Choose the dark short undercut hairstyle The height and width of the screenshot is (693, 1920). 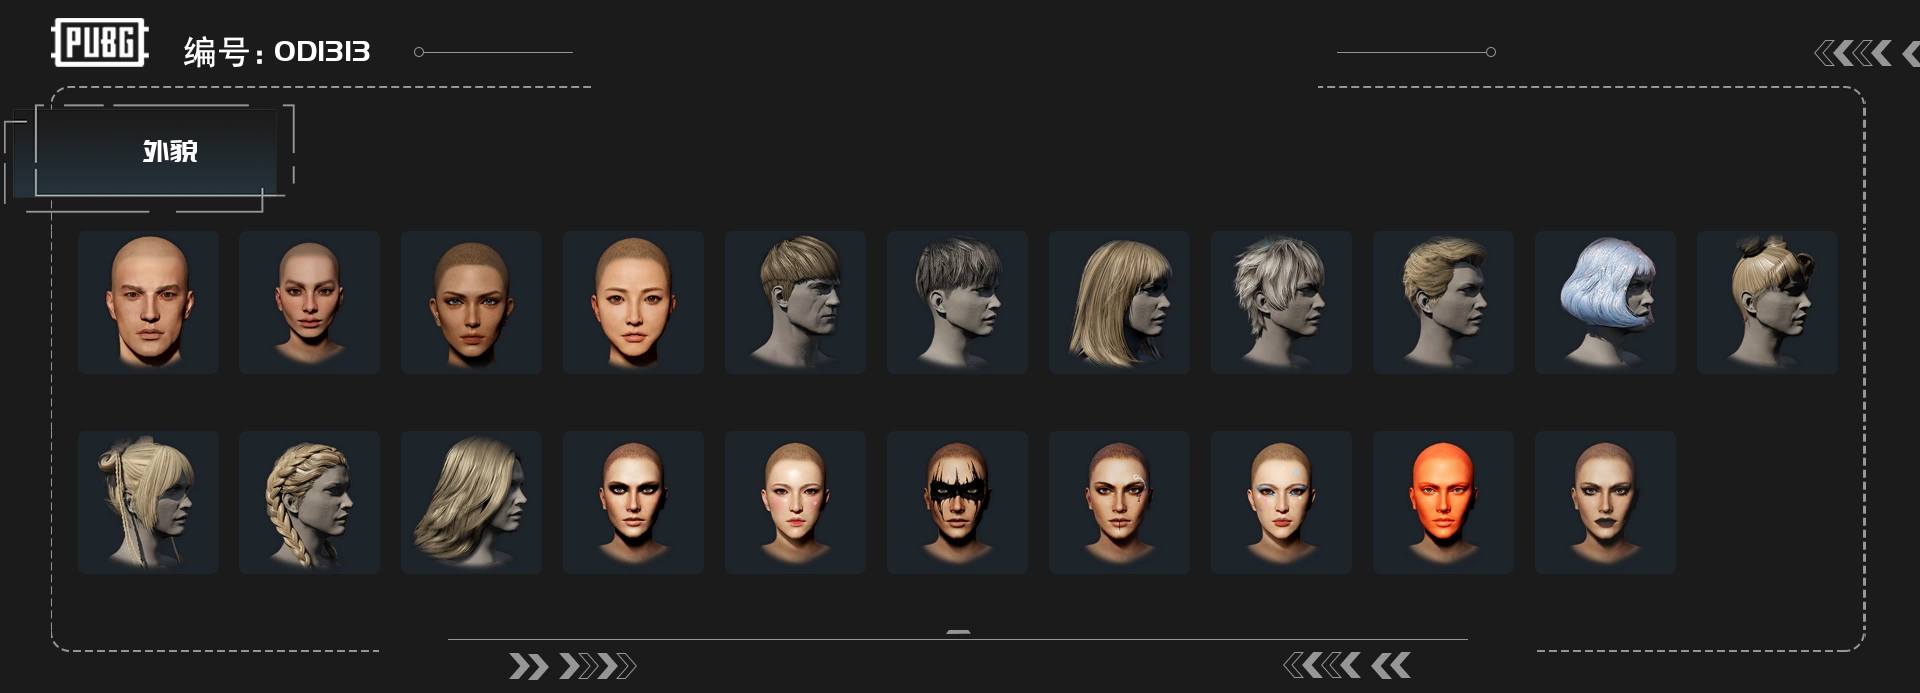pos(957,302)
